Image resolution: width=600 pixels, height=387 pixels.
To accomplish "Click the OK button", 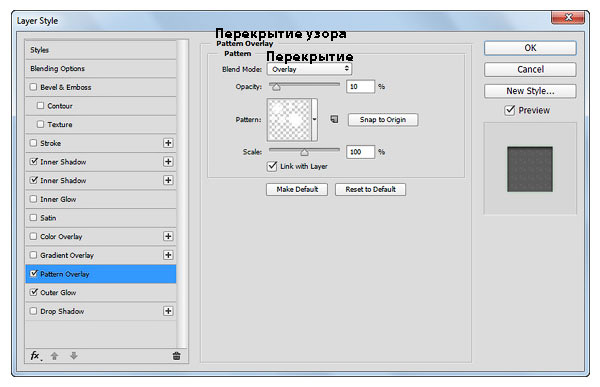I will [530, 48].
